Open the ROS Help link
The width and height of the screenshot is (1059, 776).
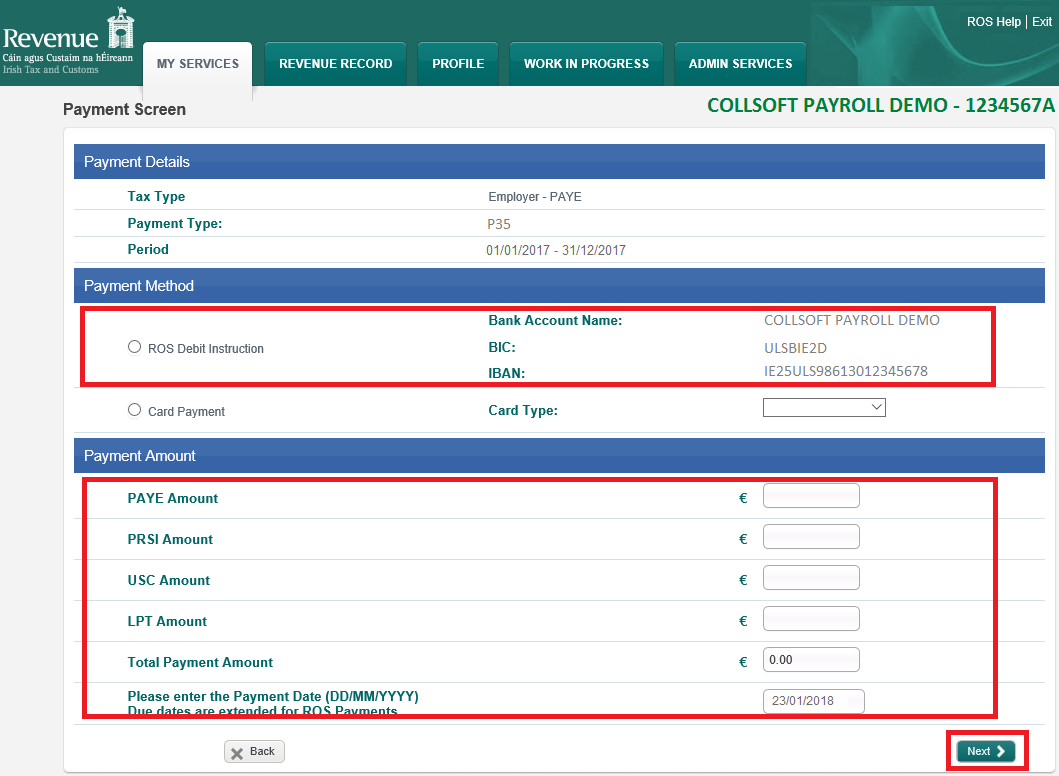[x=993, y=22]
